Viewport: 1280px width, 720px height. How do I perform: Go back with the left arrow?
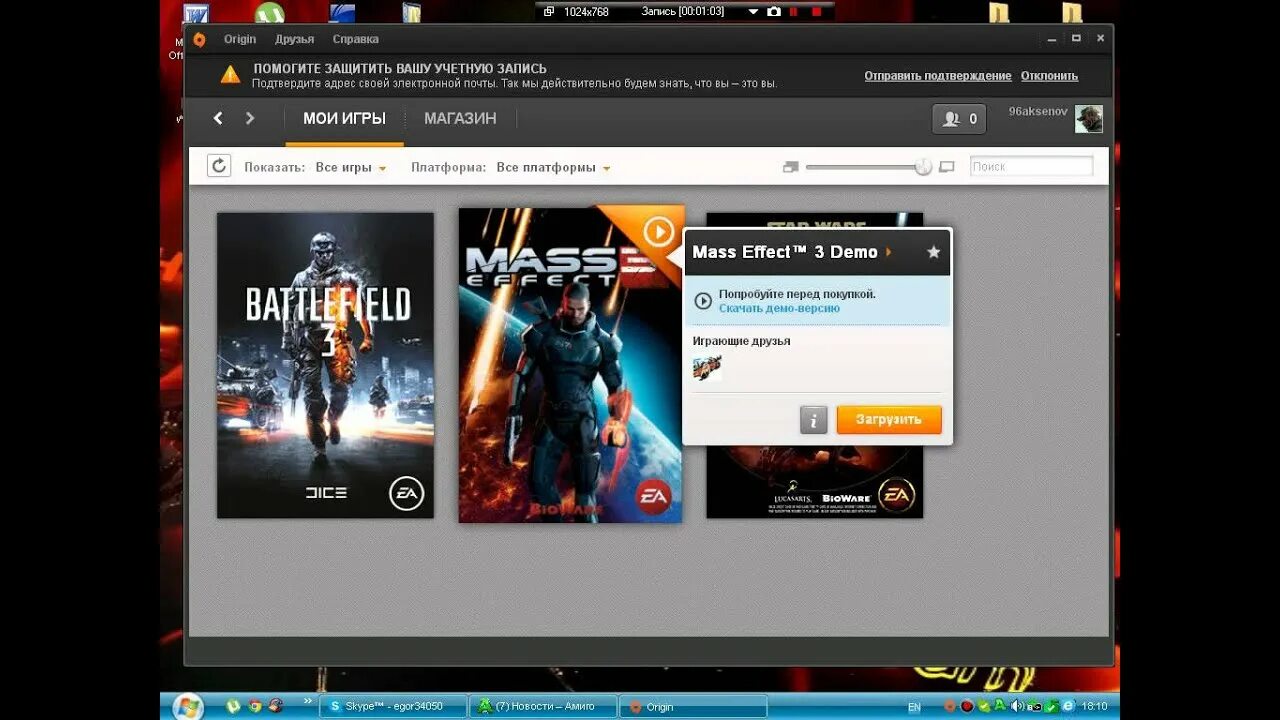[218, 118]
